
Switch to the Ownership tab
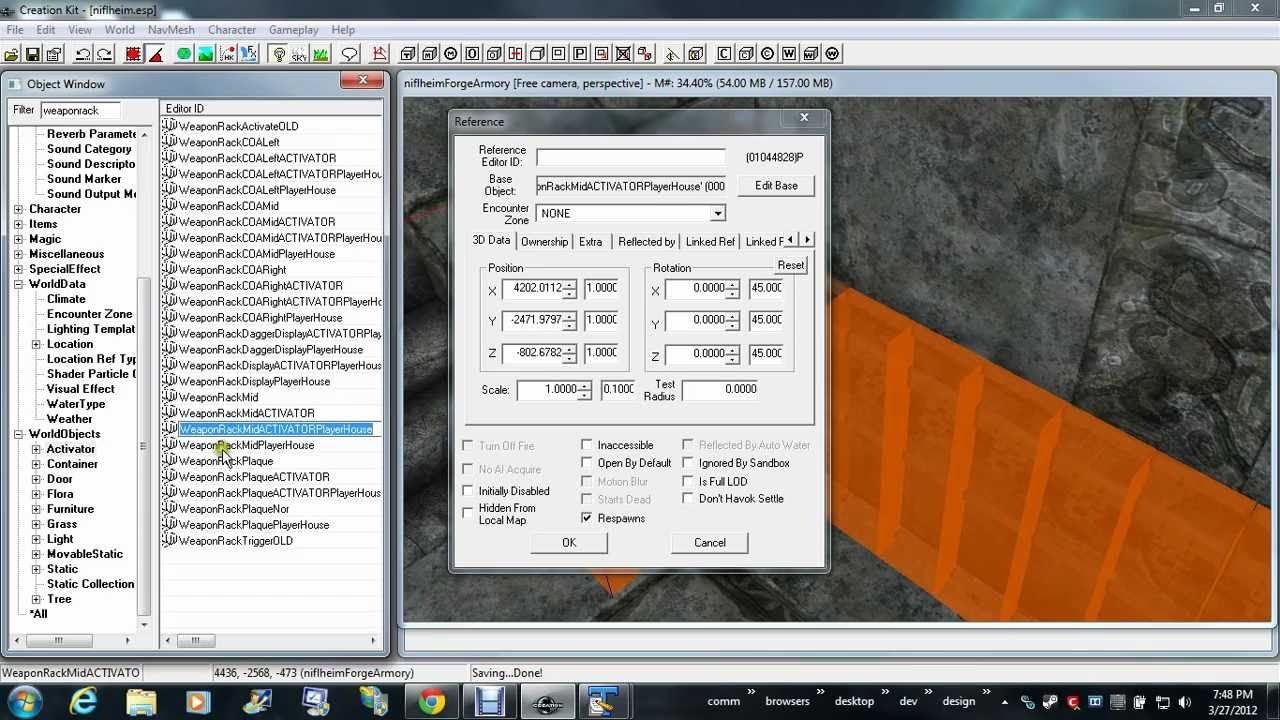click(x=544, y=242)
